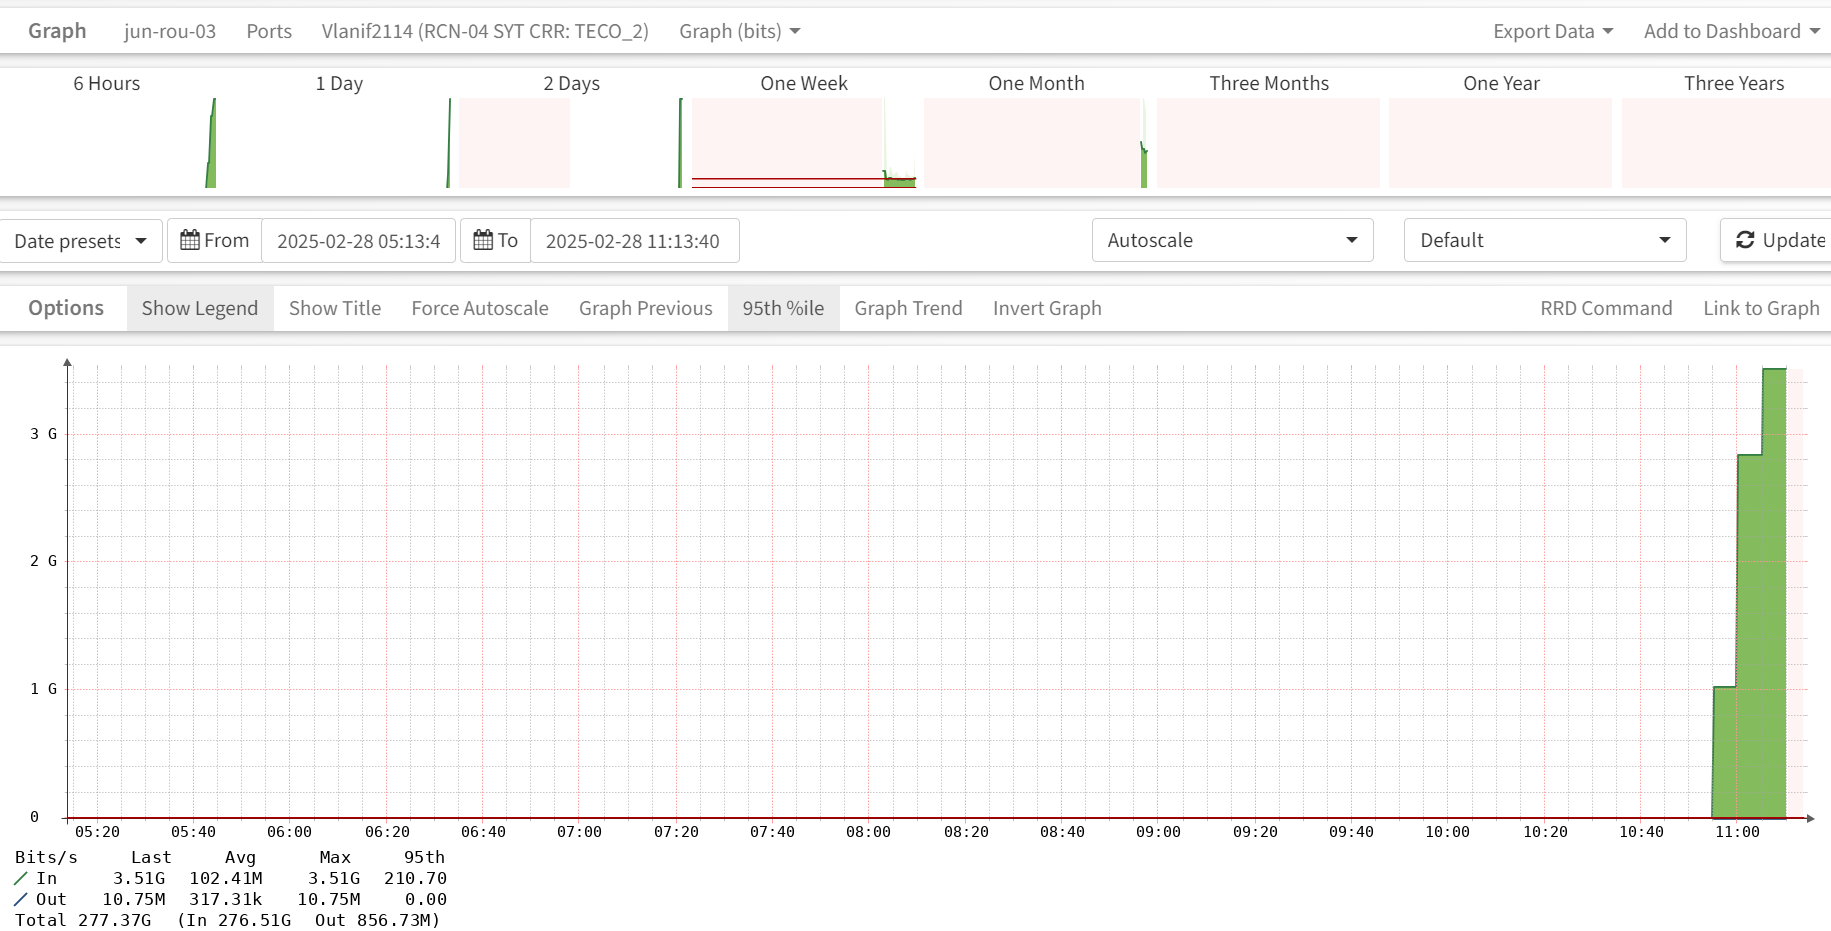Click the calendar icon beside From
This screenshot has height=931, width=1831.
[189, 240]
